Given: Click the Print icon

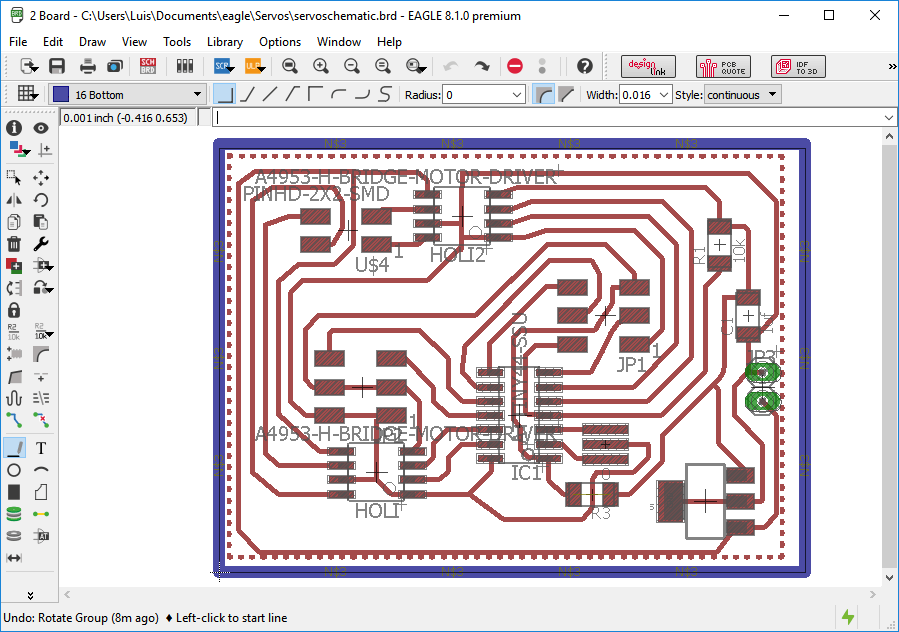Looking at the screenshot, I should [88, 67].
